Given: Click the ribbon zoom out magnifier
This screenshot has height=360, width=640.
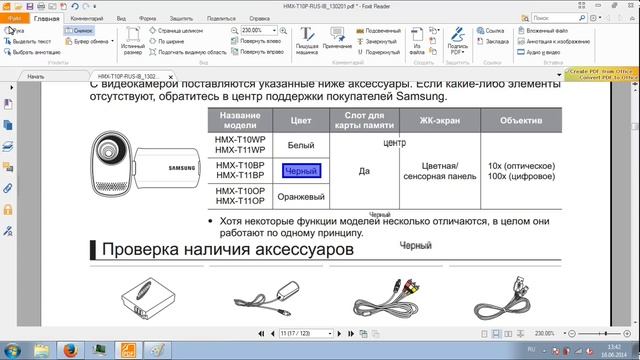Looking at the screenshot, I should coord(234,31).
